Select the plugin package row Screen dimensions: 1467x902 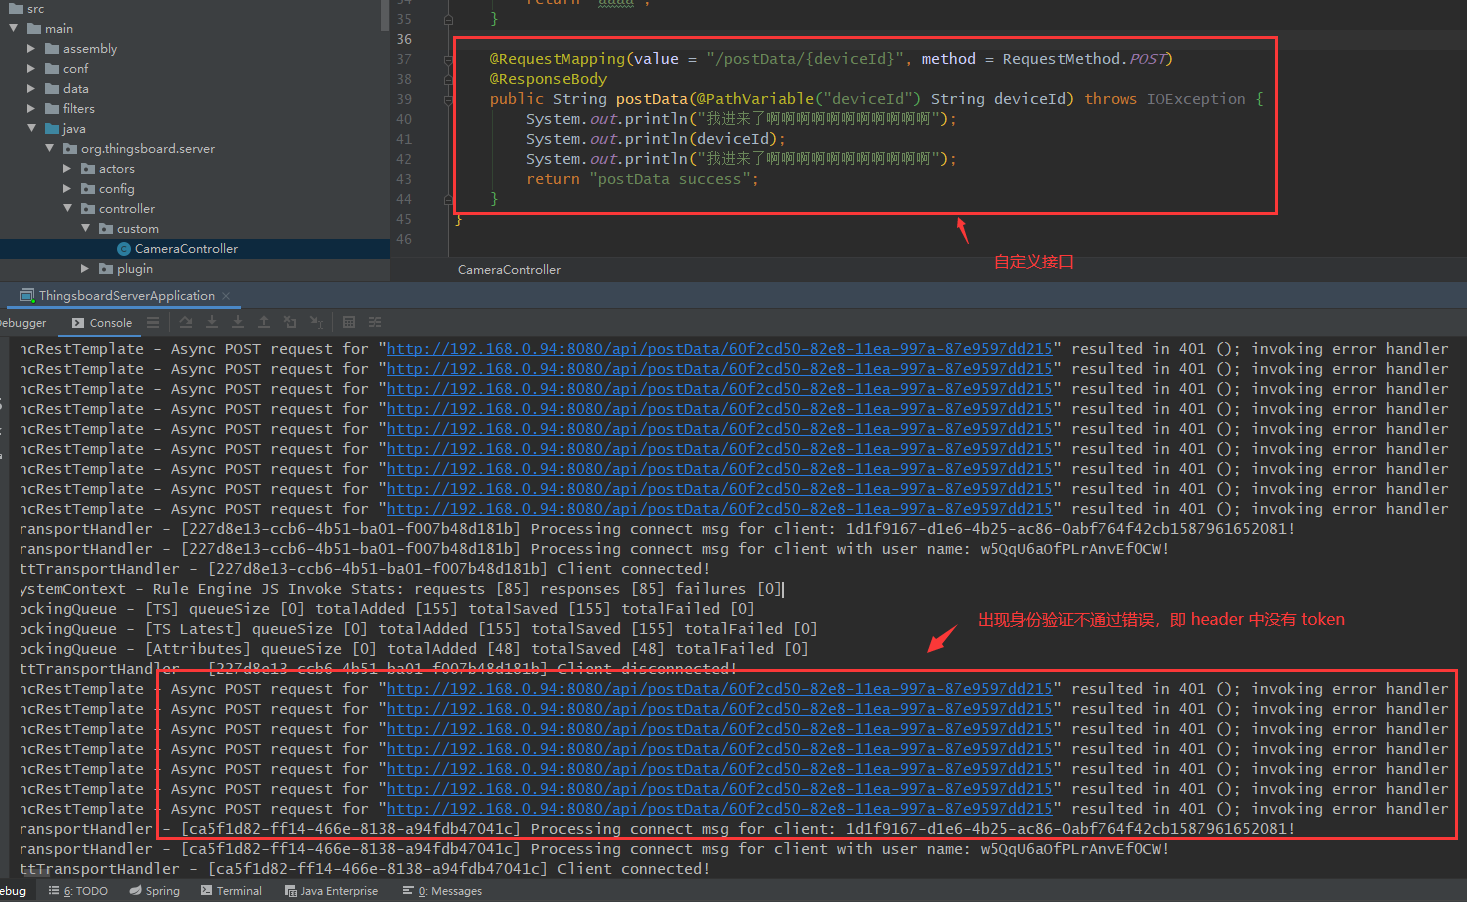pyautogui.click(x=194, y=269)
